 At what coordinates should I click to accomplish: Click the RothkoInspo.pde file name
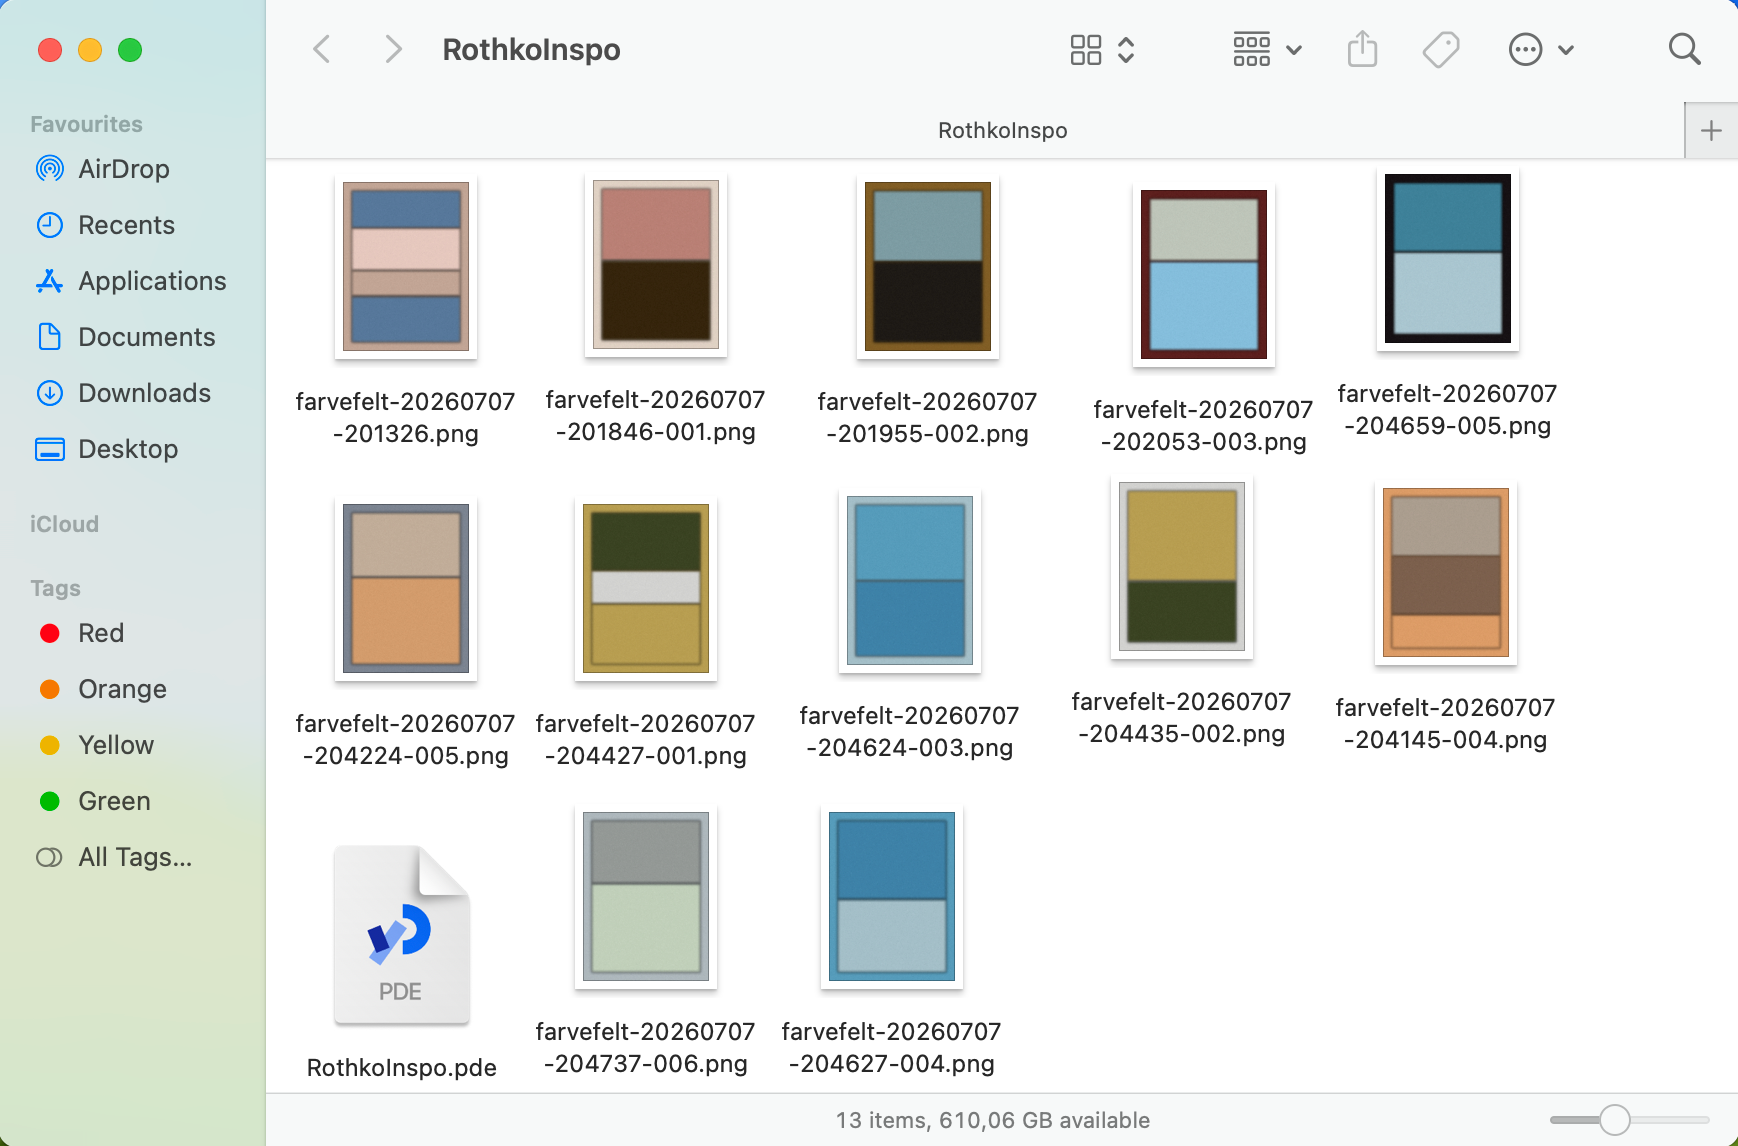coord(402,1067)
